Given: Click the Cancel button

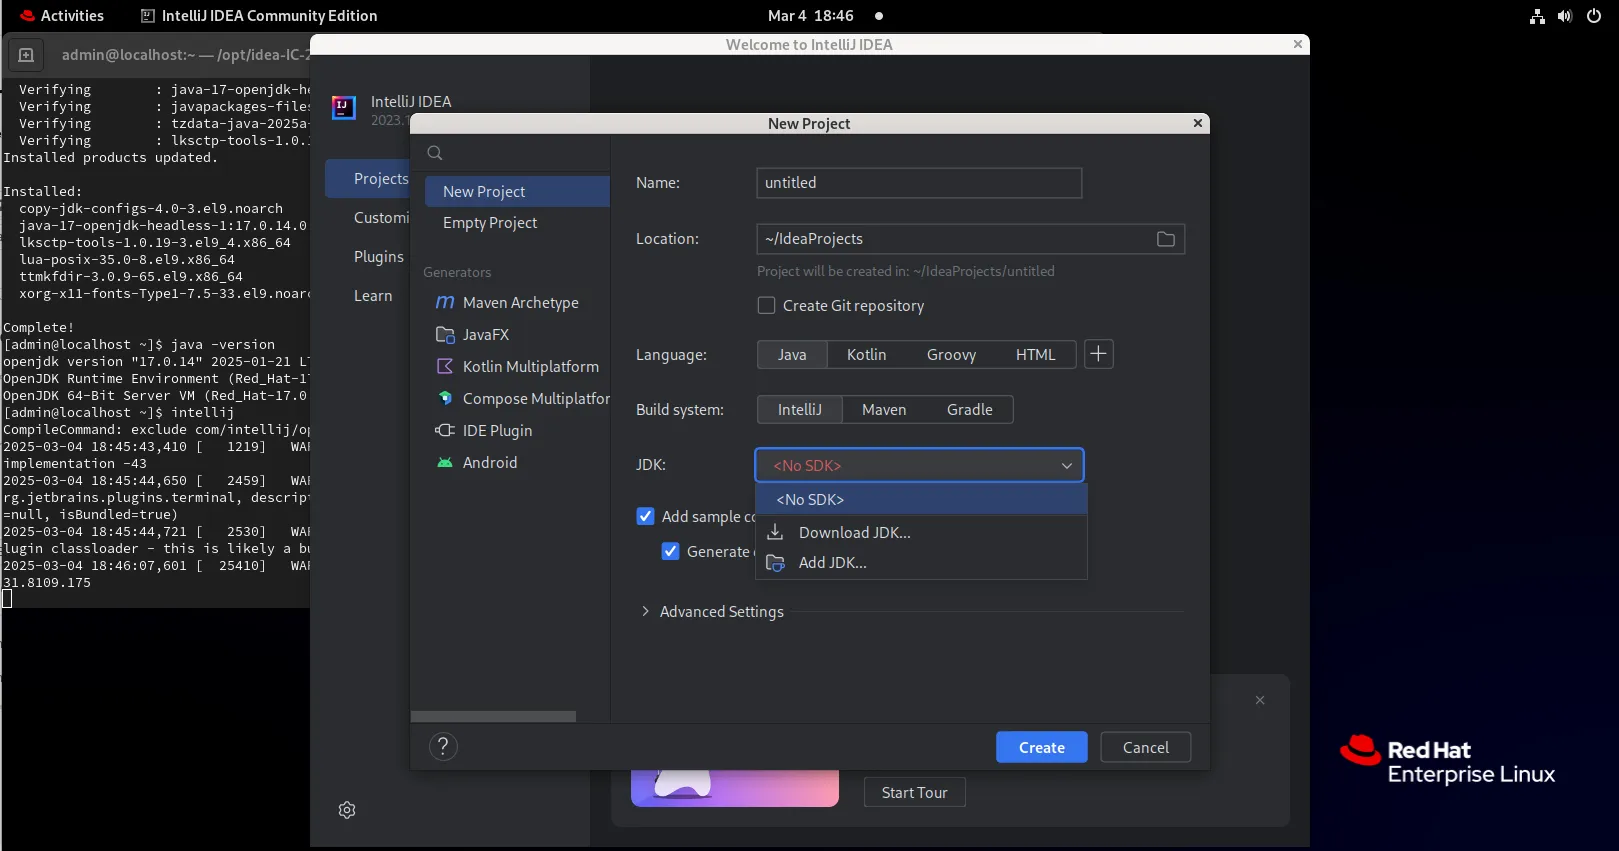Looking at the screenshot, I should pos(1145,748).
